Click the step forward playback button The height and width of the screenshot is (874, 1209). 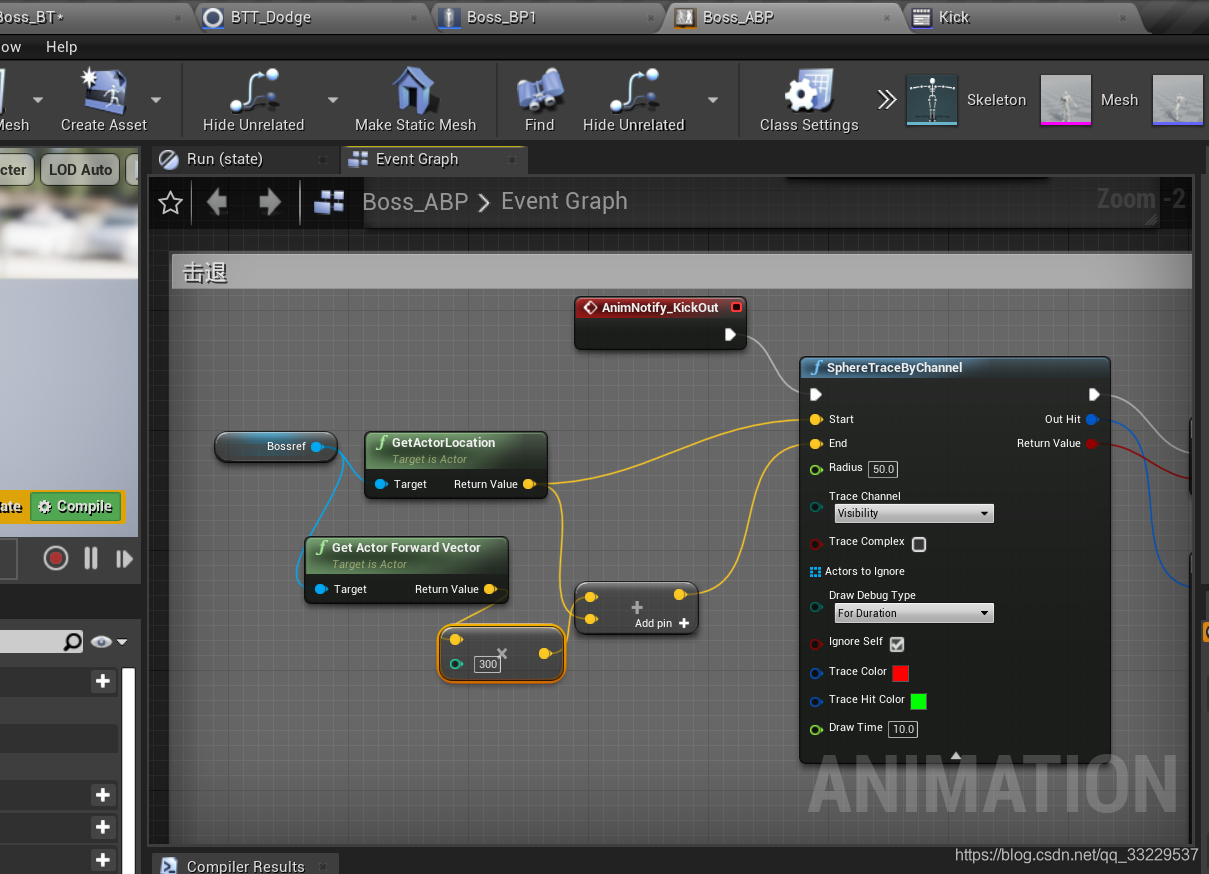pos(124,558)
